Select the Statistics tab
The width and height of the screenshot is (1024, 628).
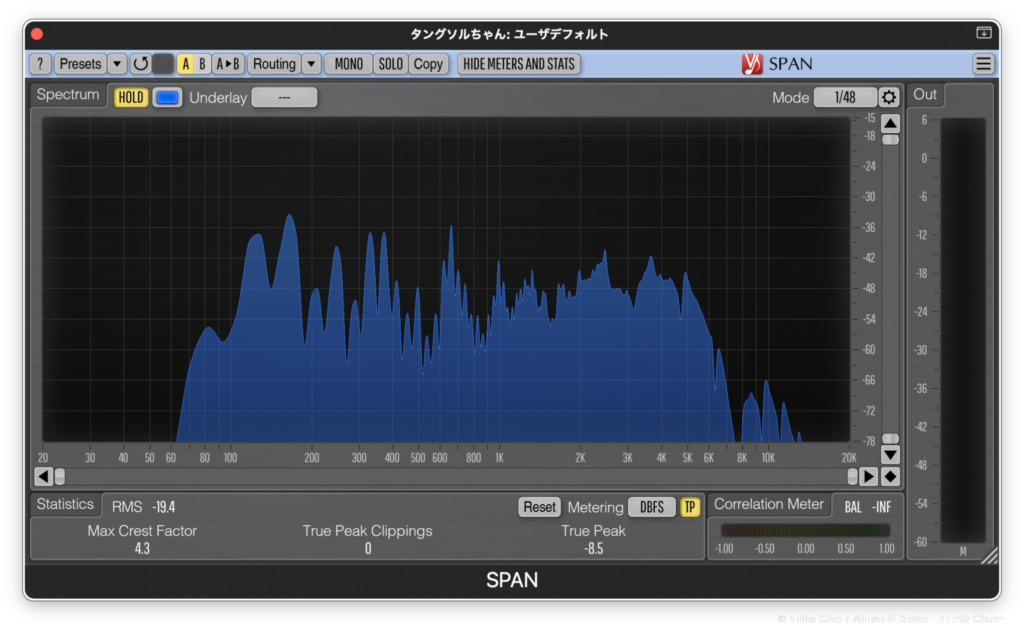coord(65,504)
